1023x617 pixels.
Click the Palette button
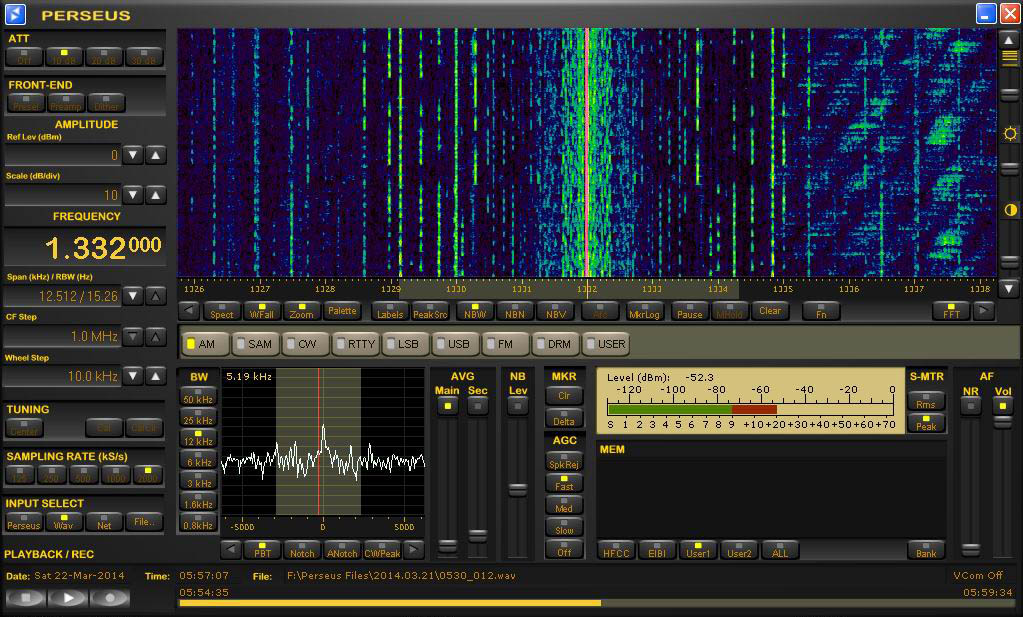(342, 311)
